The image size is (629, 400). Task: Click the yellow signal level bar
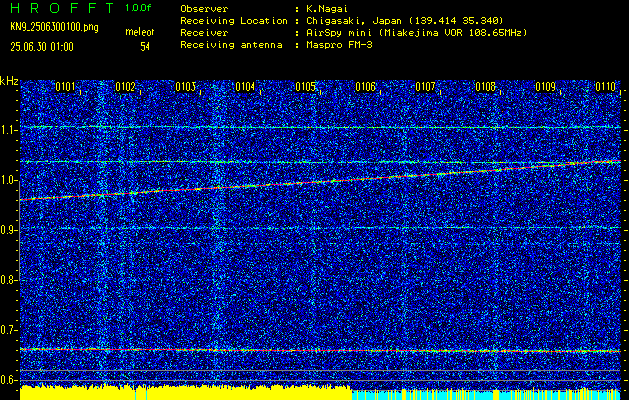(186, 392)
